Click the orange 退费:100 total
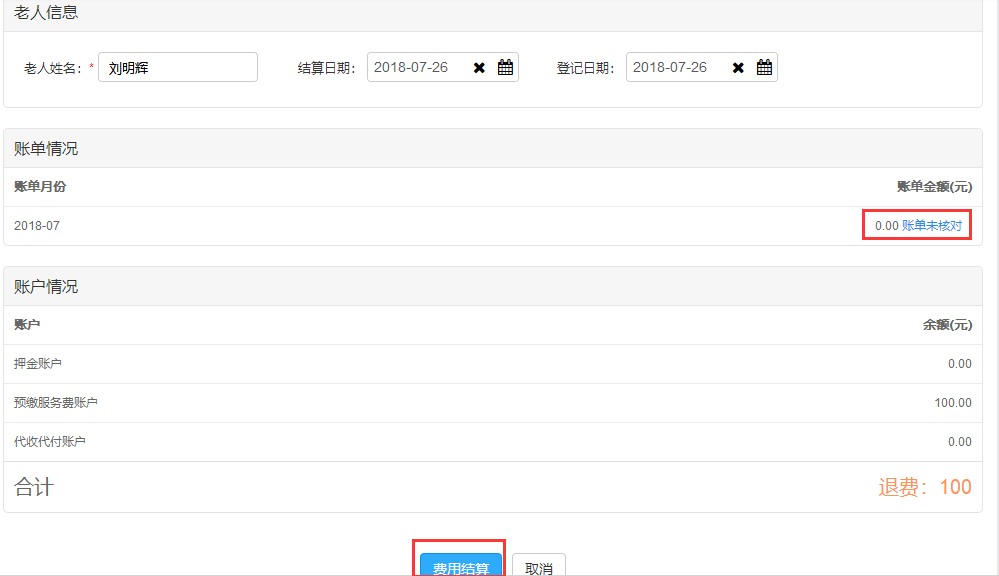 (924, 487)
